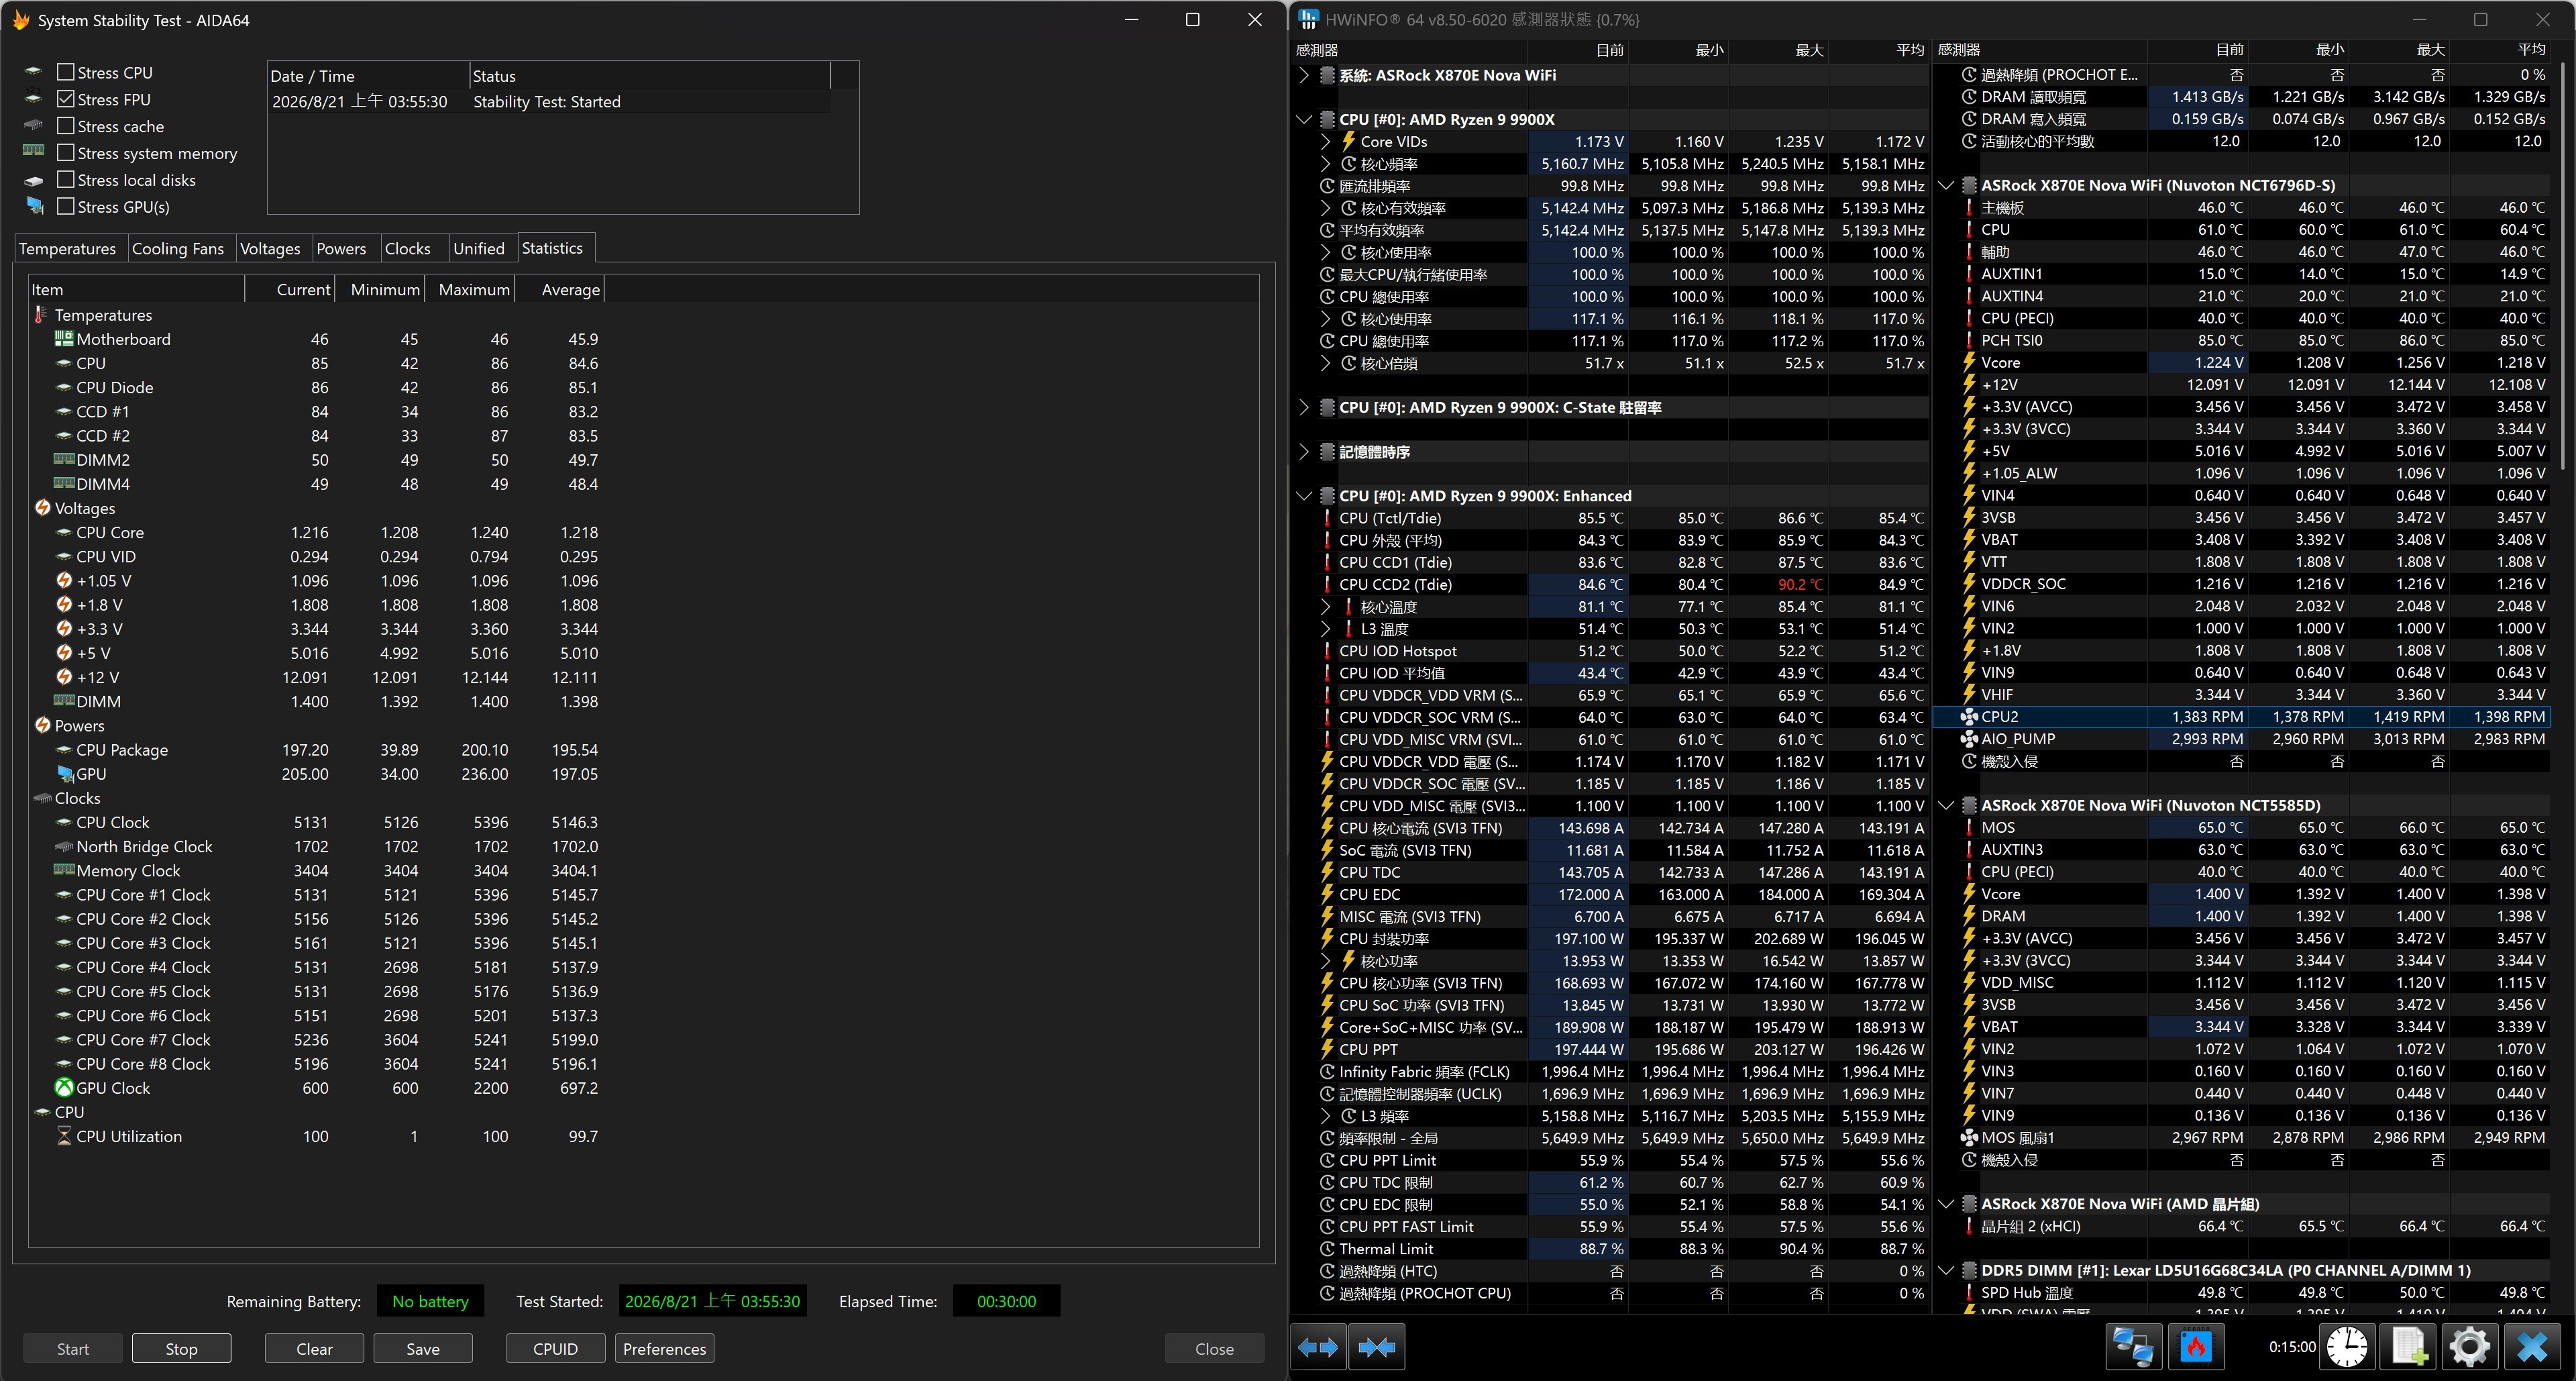Enable Stress system memory checkbox
The image size is (2576, 1381).
[66, 153]
